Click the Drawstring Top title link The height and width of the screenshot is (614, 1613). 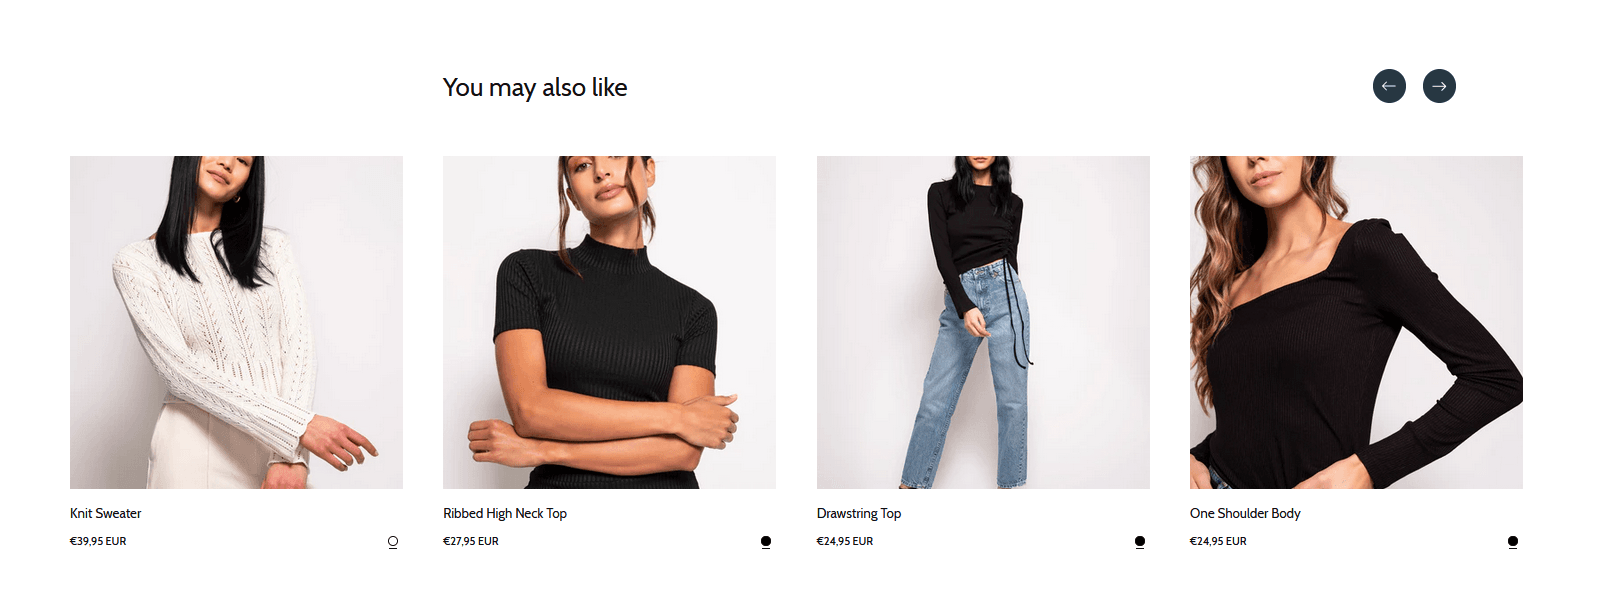click(x=859, y=513)
